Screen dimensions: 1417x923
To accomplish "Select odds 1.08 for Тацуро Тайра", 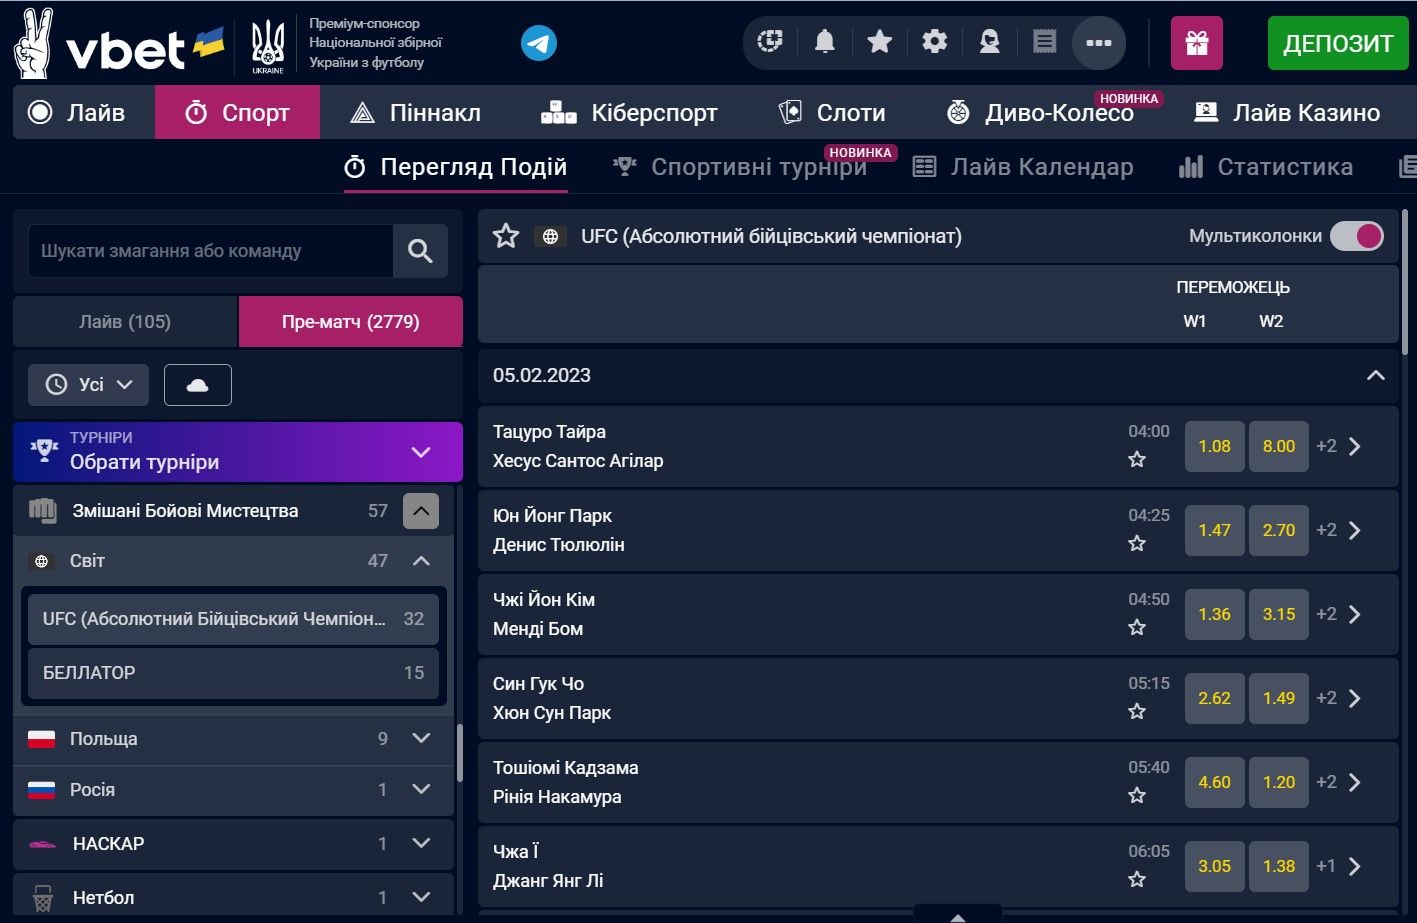I will (x=1215, y=446).
